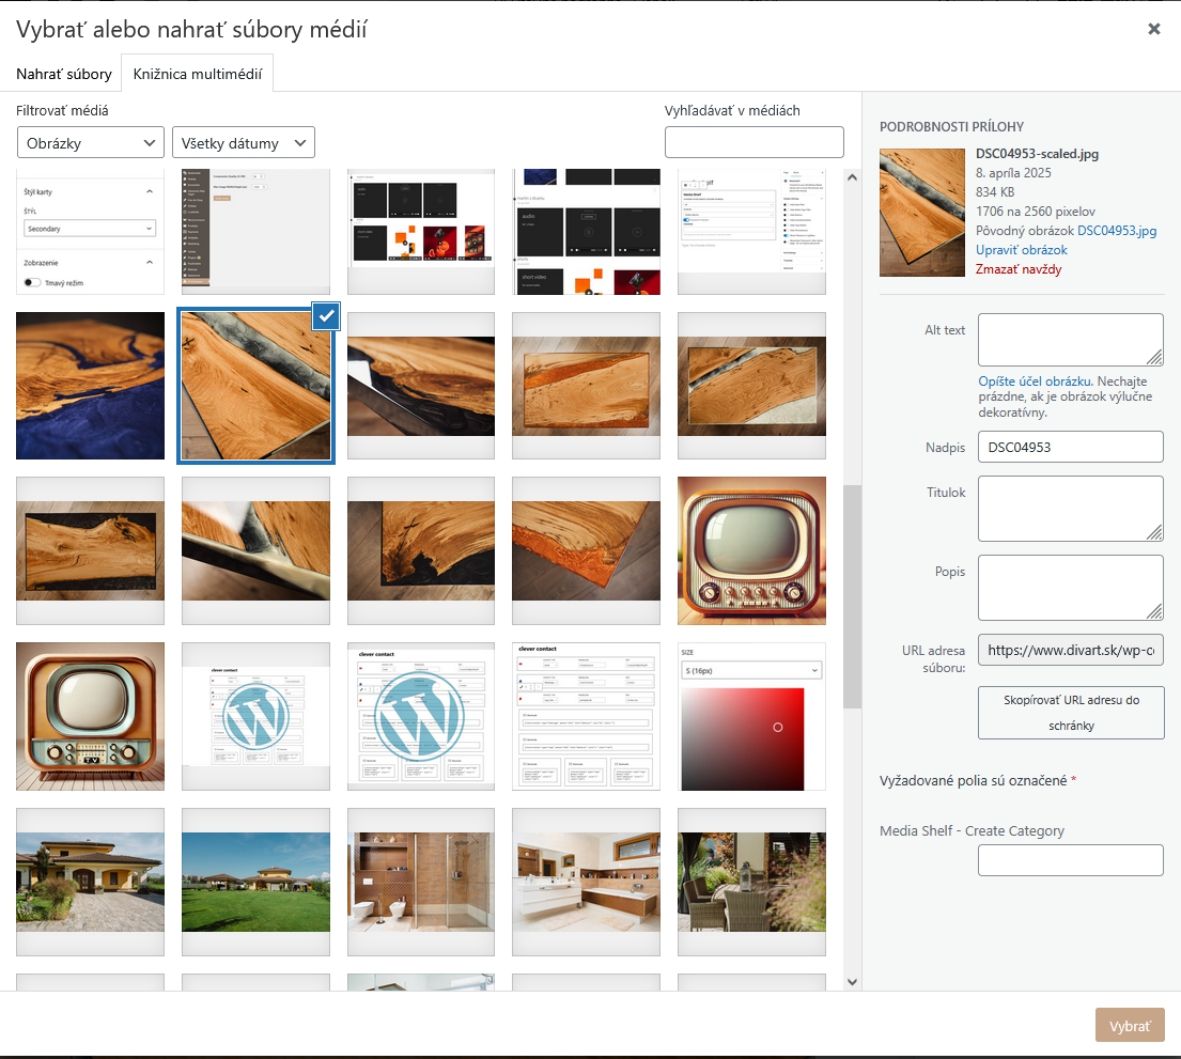
Task: Open the Knižnica multimédií tab
Action: point(197,74)
